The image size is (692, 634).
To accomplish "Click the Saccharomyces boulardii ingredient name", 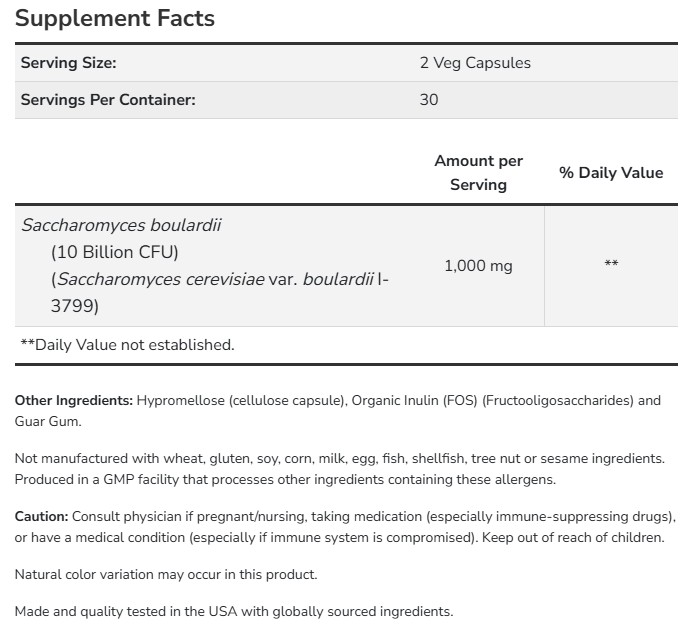I will [x=107, y=225].
